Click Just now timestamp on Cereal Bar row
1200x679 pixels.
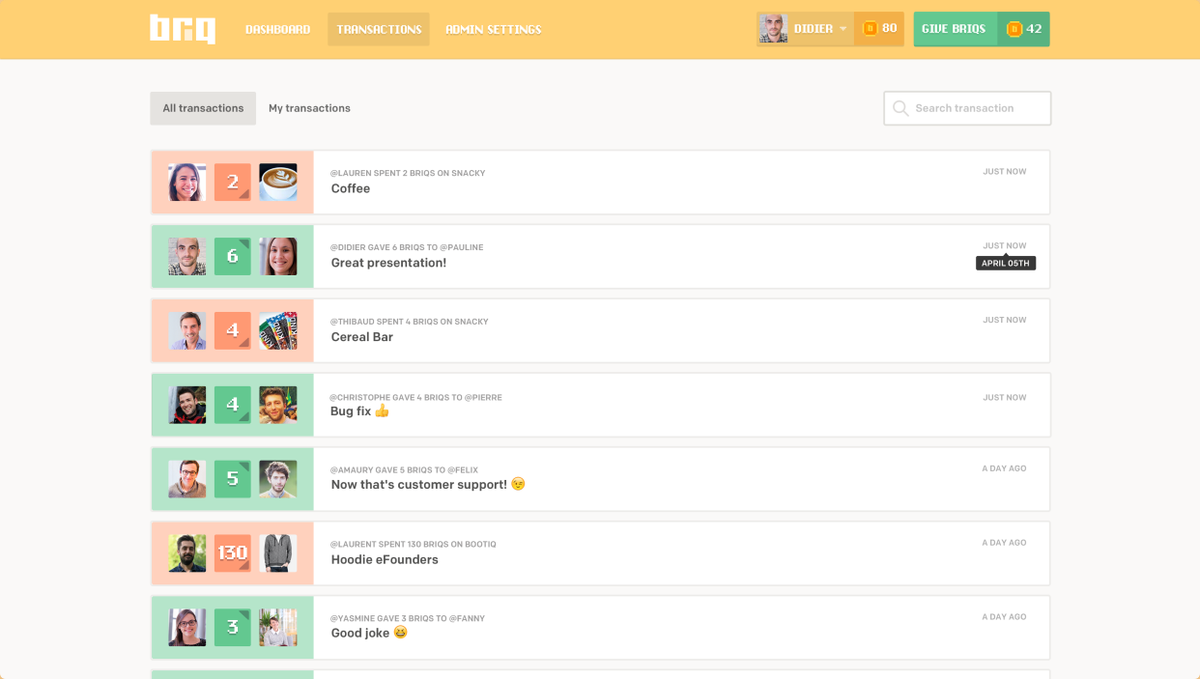(x=1004, y=320)
